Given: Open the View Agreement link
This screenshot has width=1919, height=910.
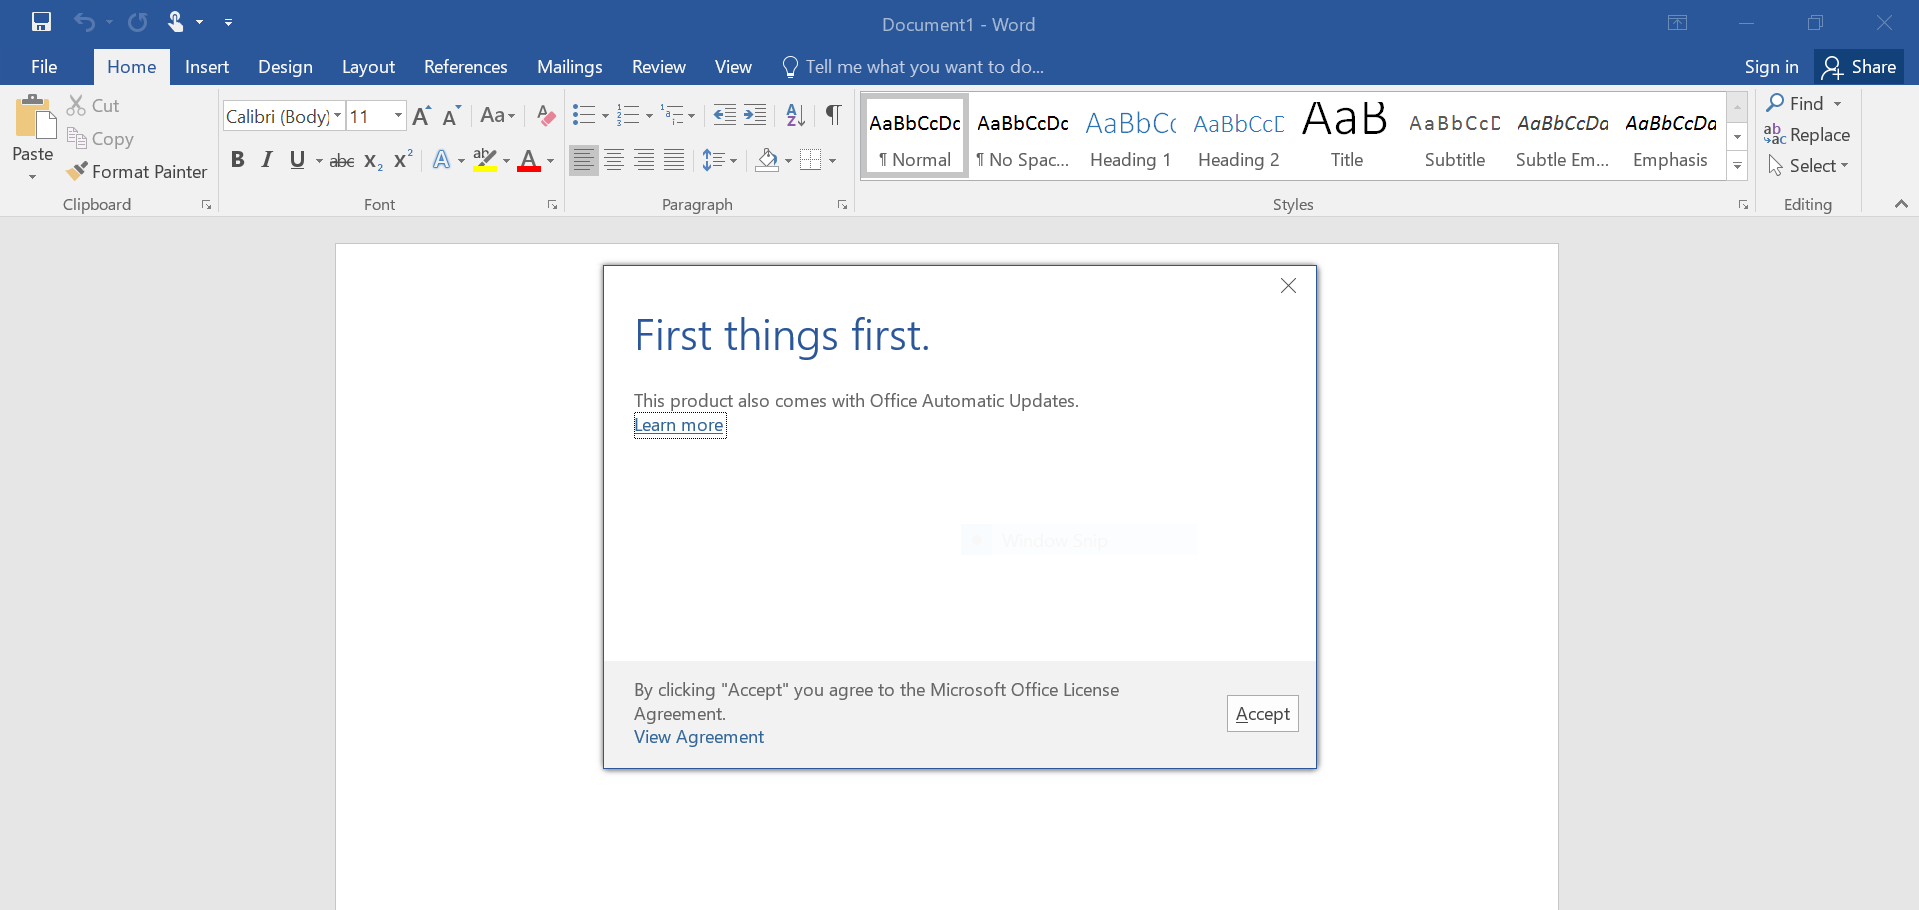Looking at the screenshot, I should [x=698, y=737].
